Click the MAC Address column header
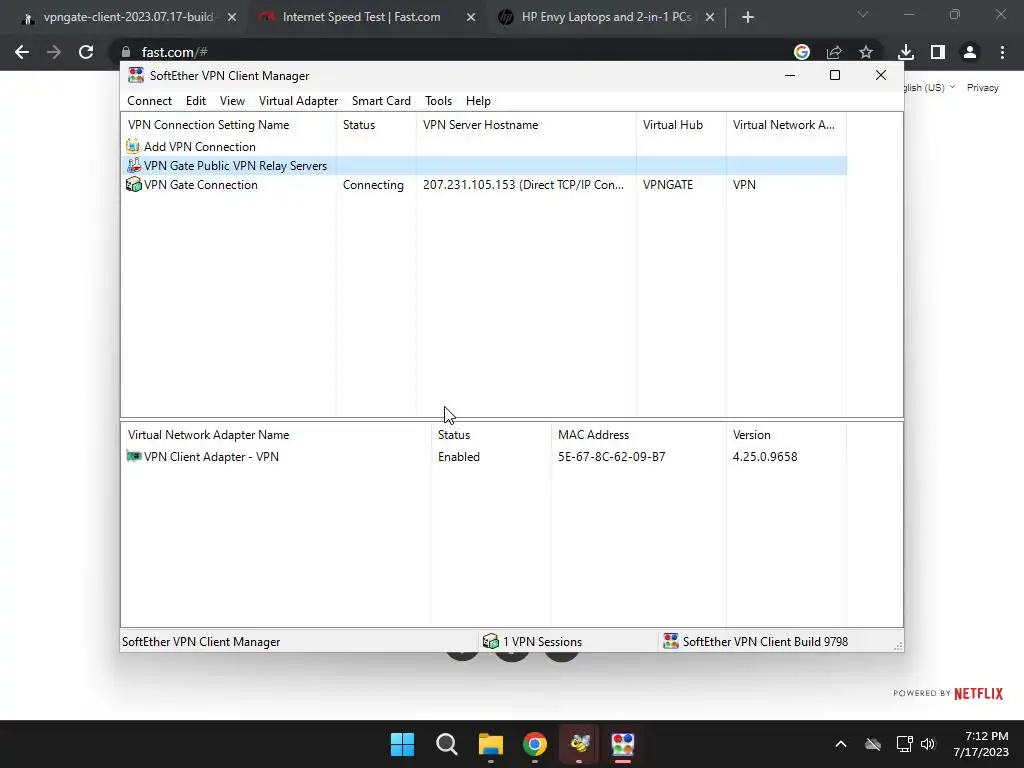 [639, 435]
